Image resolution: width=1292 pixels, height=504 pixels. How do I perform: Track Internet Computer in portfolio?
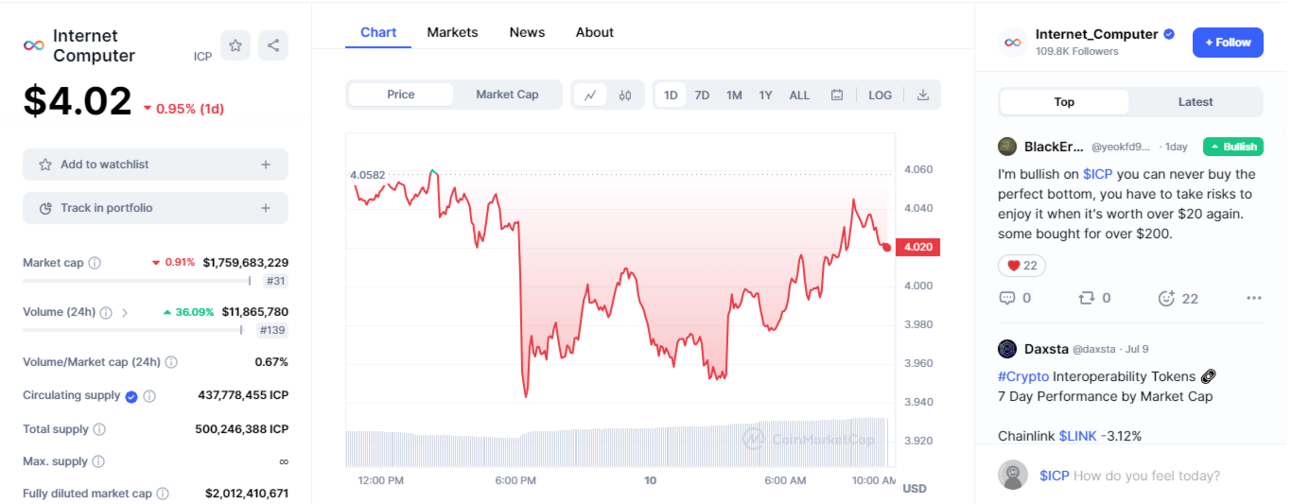click(155, 208)
